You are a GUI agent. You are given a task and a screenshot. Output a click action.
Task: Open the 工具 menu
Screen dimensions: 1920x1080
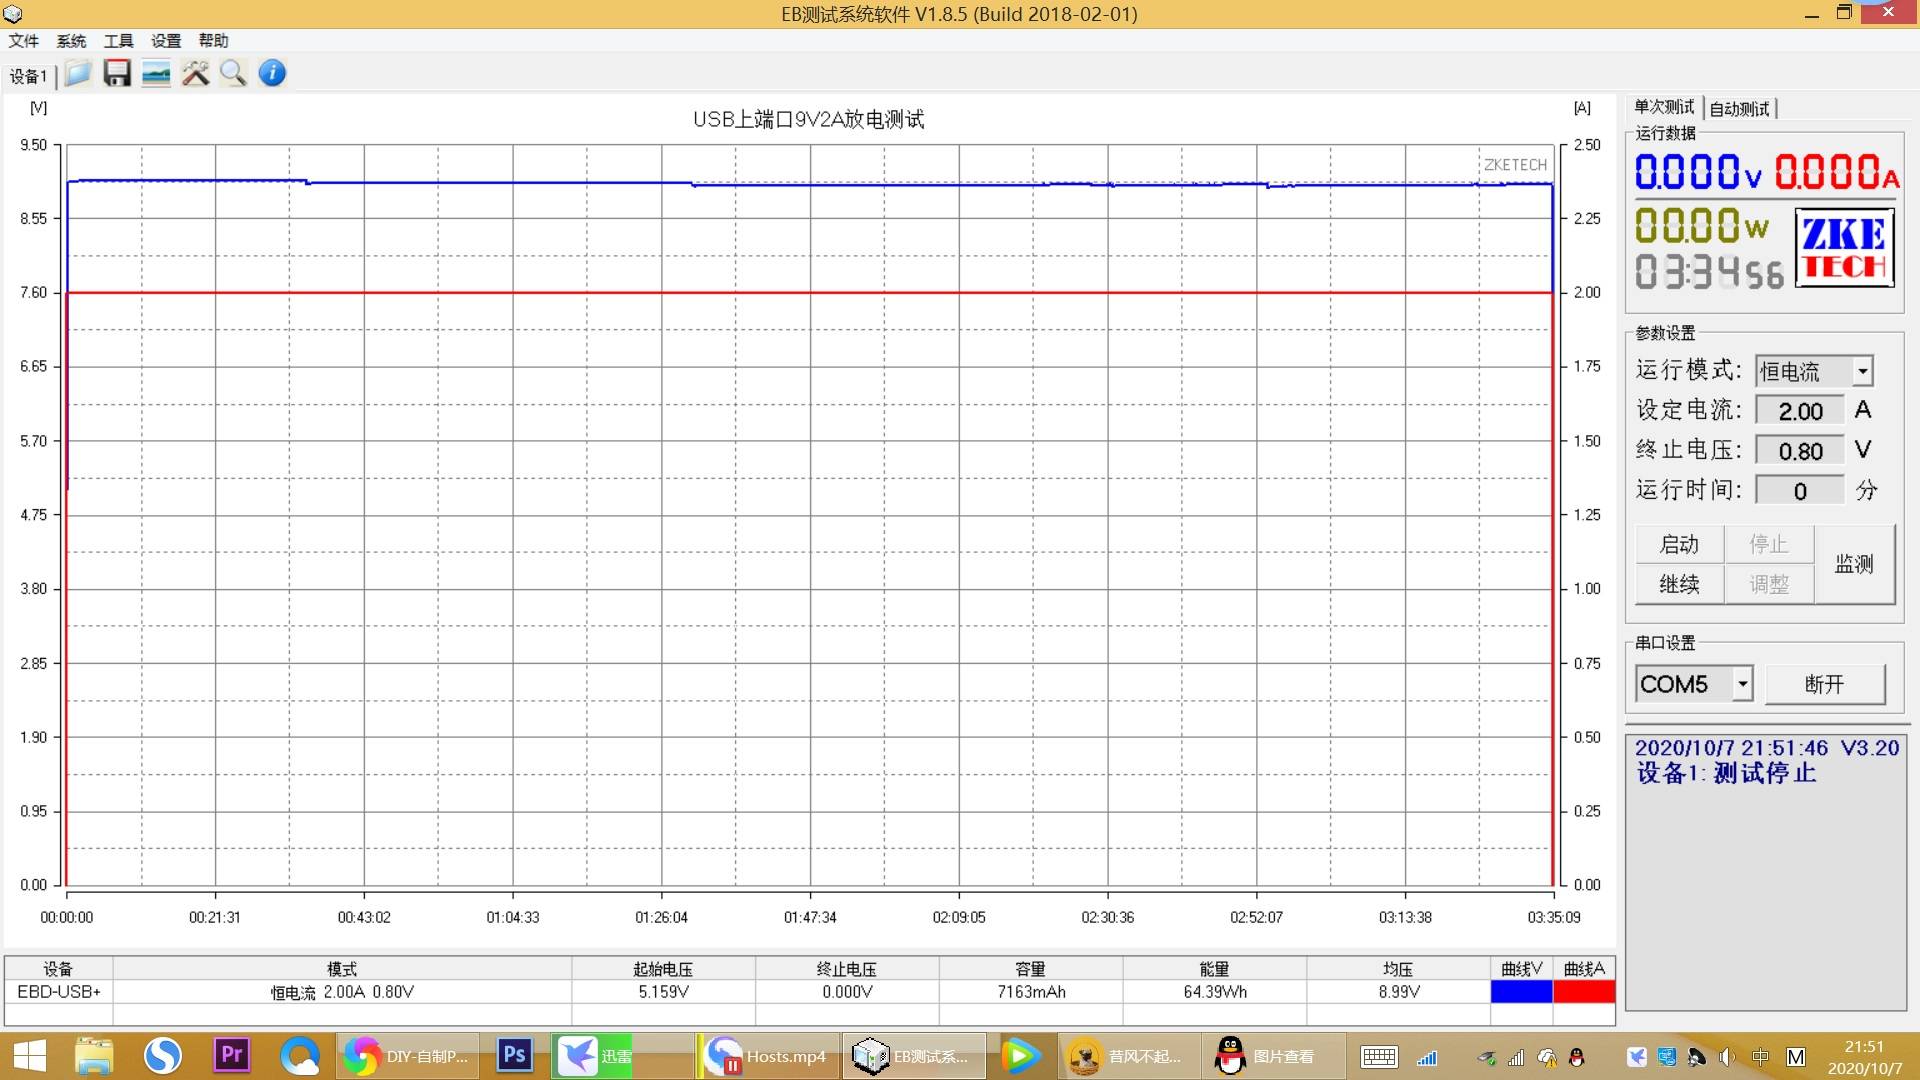[119, 41]
